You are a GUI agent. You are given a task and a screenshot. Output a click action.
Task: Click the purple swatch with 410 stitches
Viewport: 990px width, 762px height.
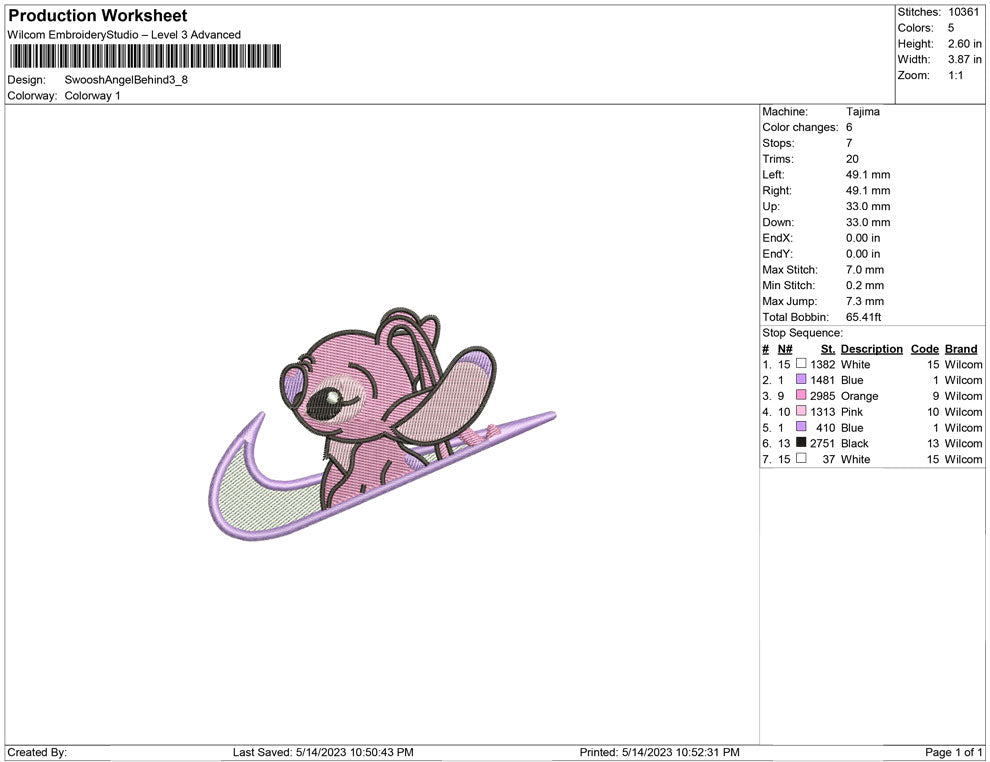[x=801, y=427]
